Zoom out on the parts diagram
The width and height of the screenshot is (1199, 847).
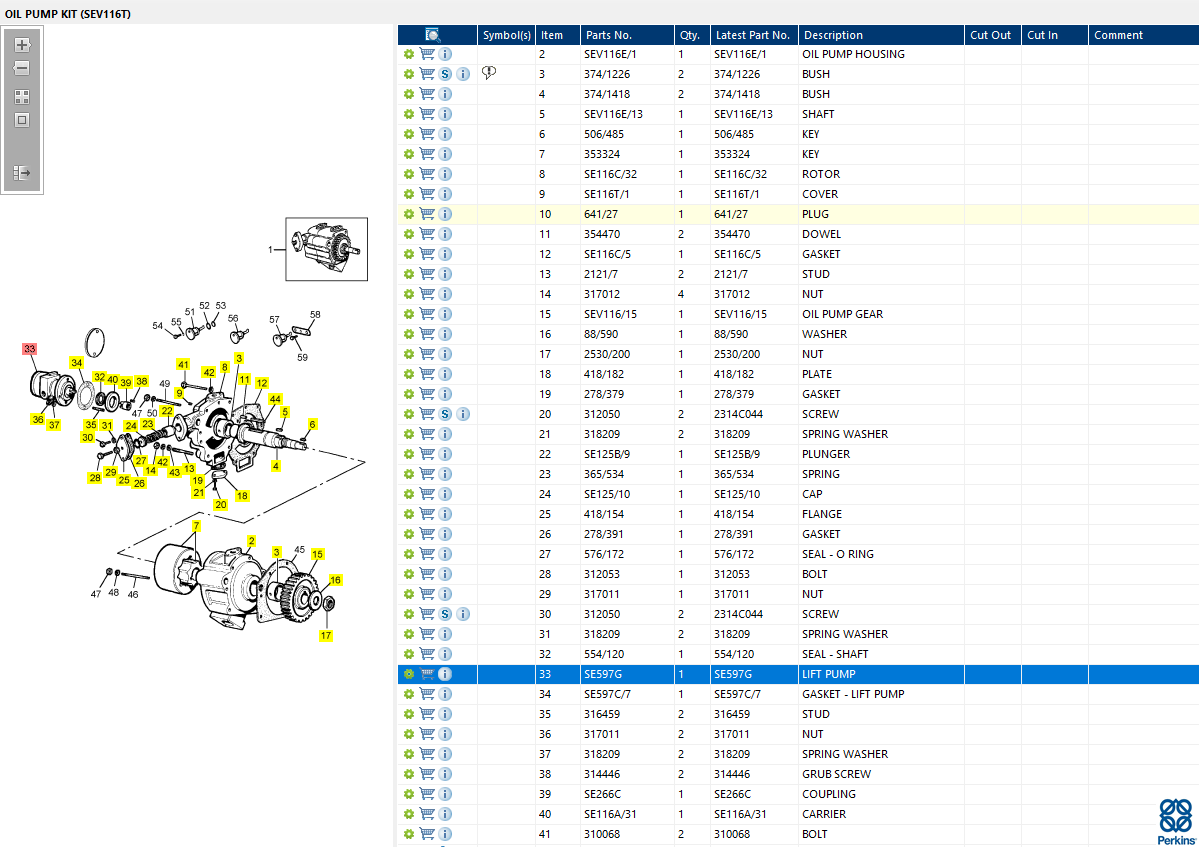point(22,68)
